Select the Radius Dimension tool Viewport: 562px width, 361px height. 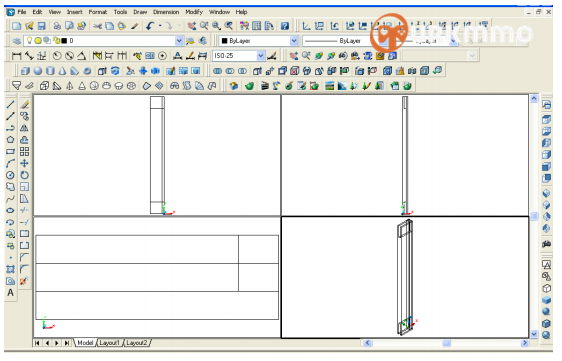click(57, 56)
